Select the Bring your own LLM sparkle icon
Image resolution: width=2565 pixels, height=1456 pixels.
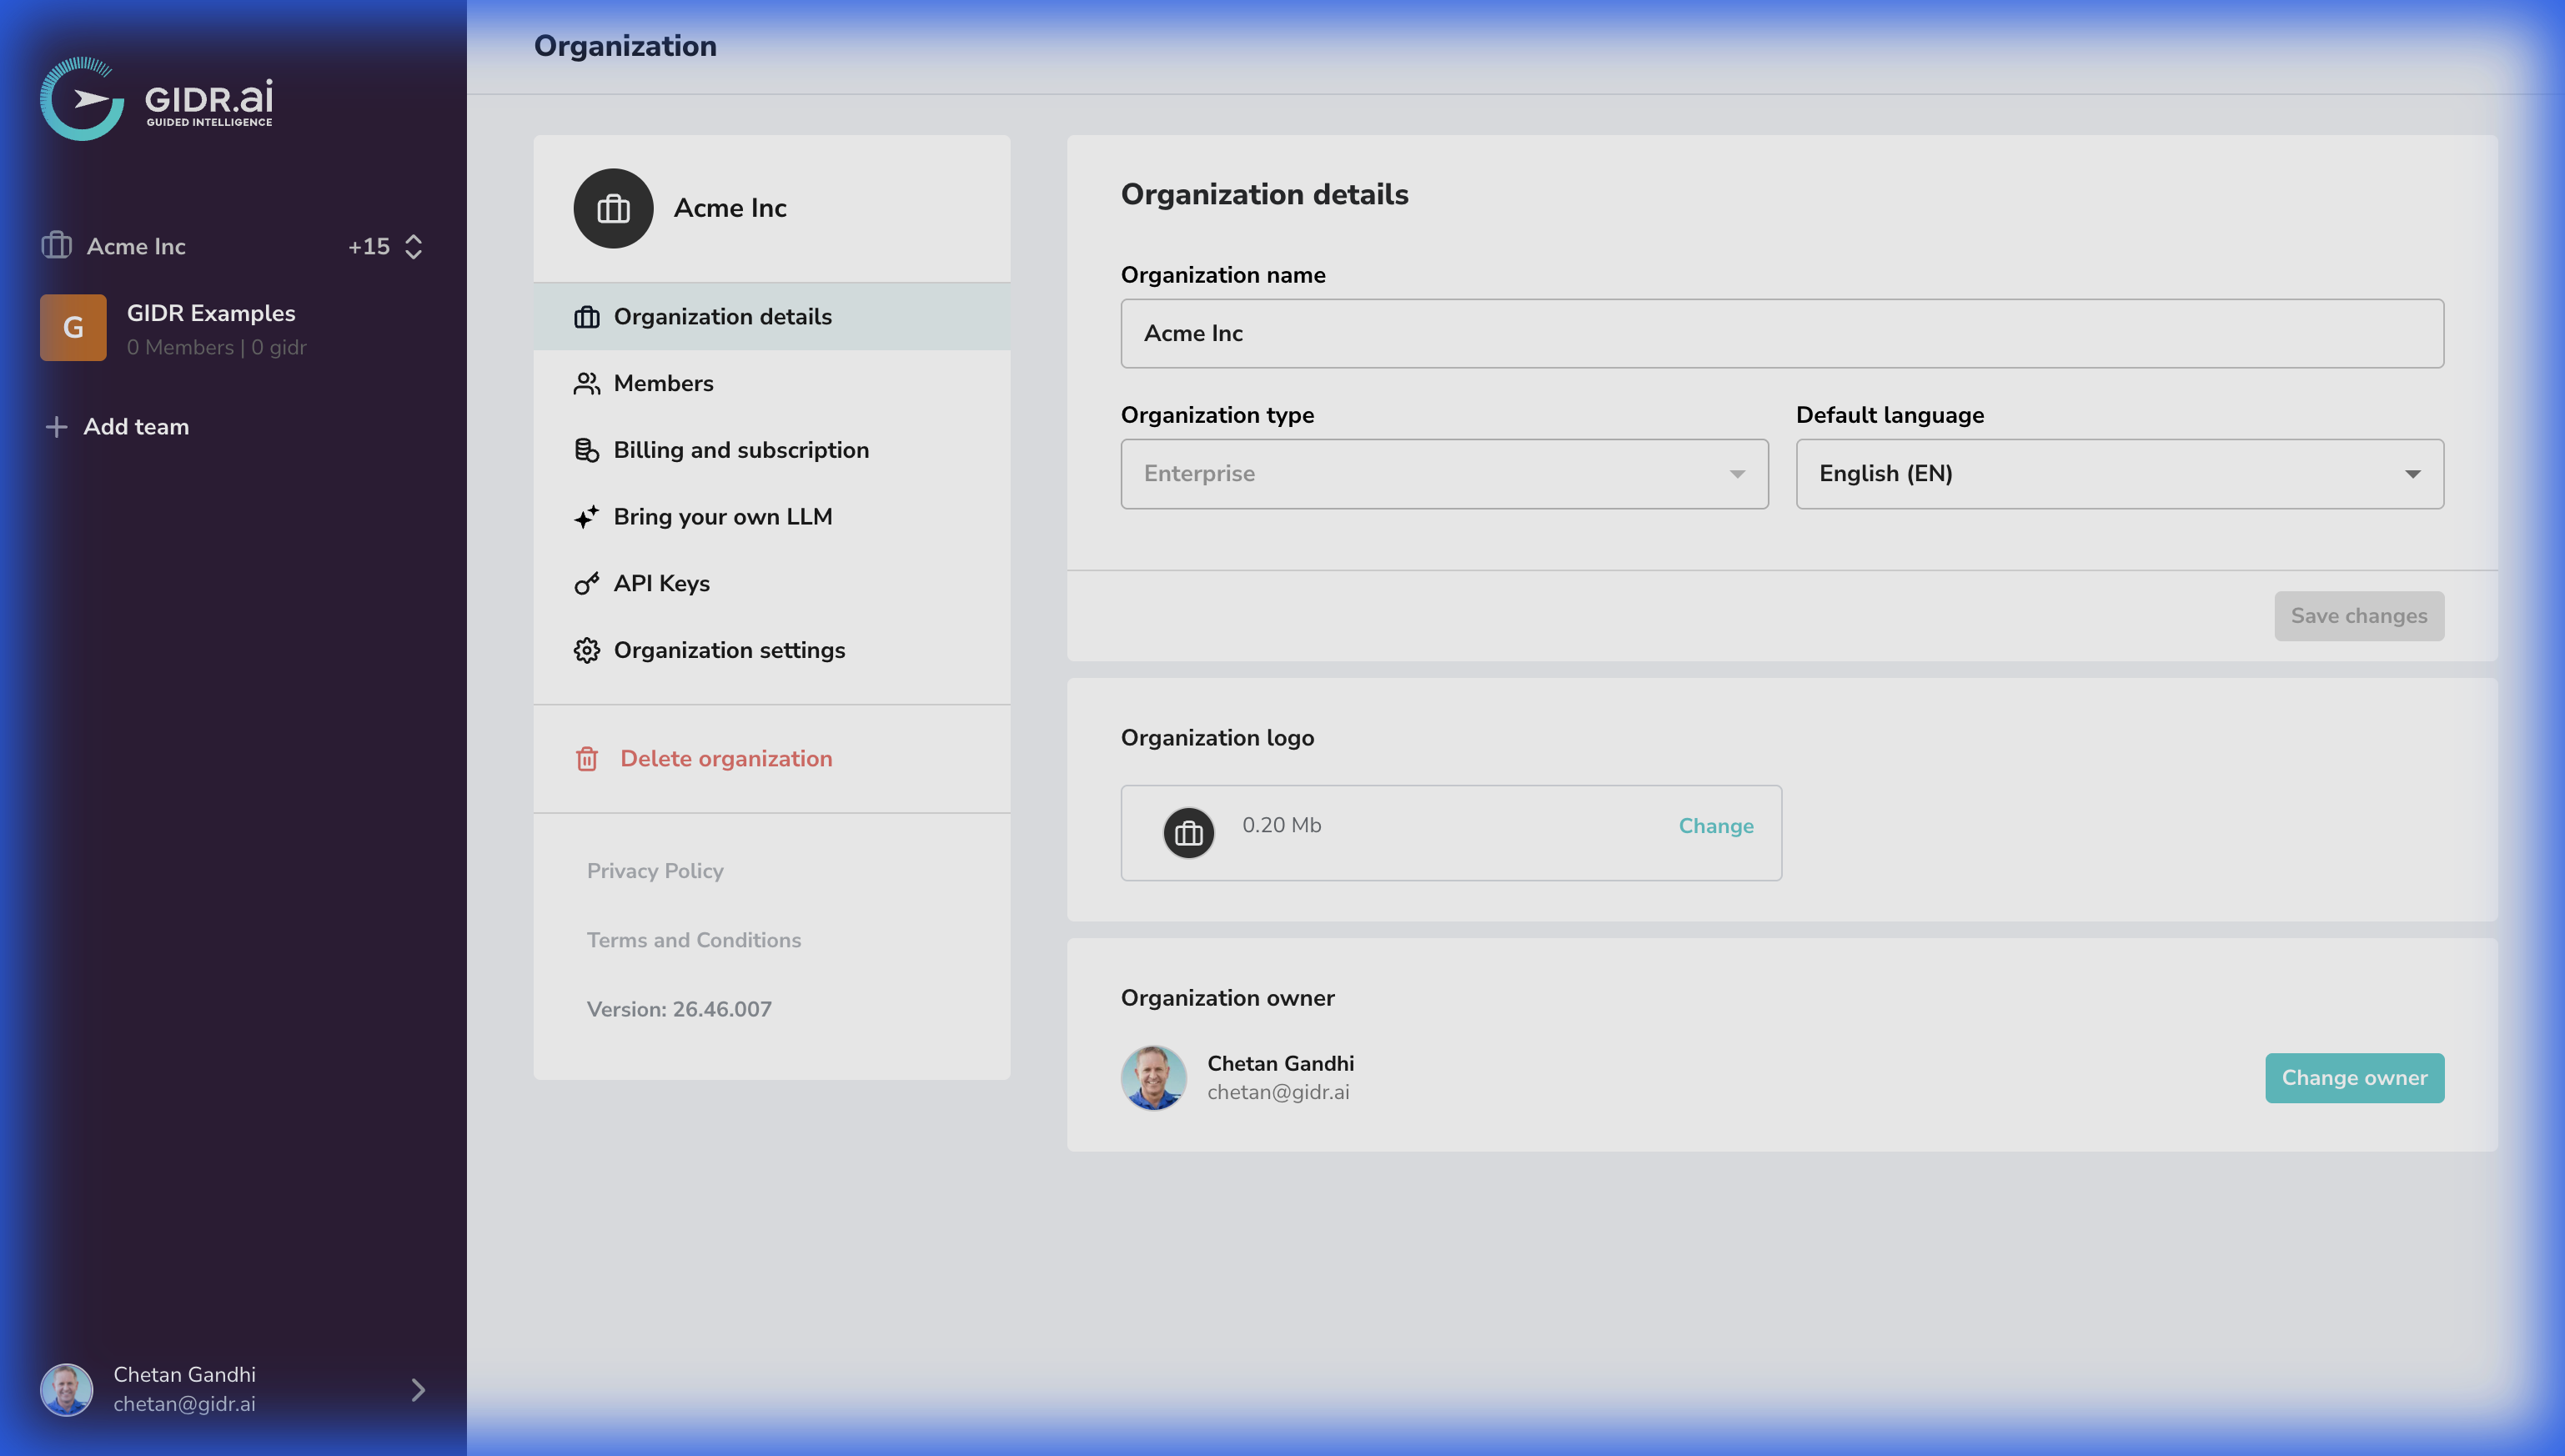587,517
